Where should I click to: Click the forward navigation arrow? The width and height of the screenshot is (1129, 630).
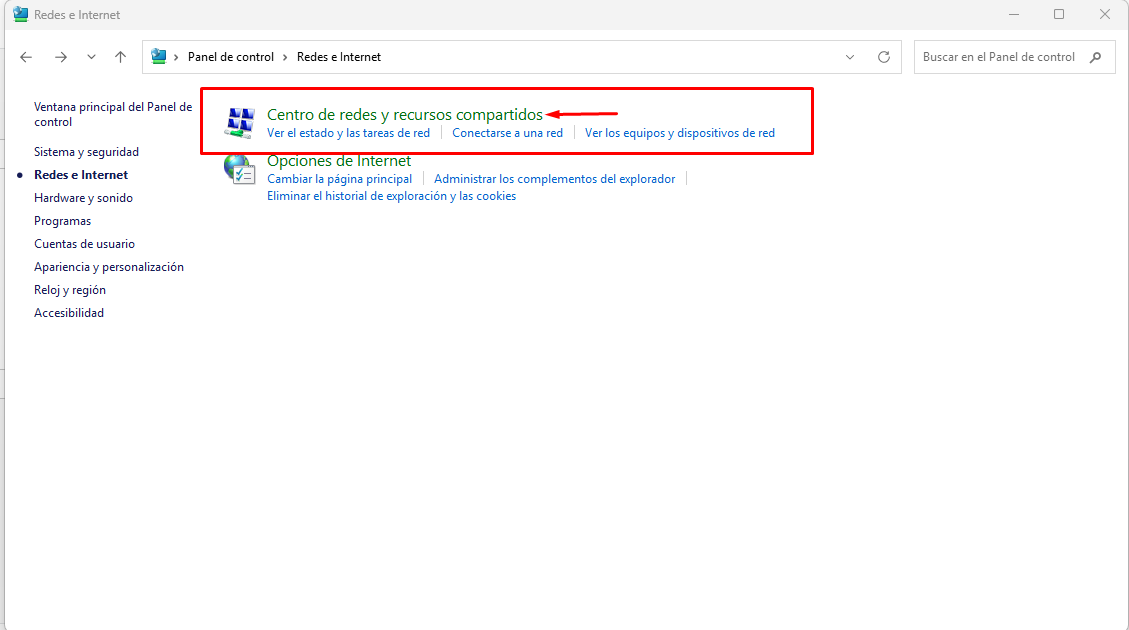click(x=60, y=57)
